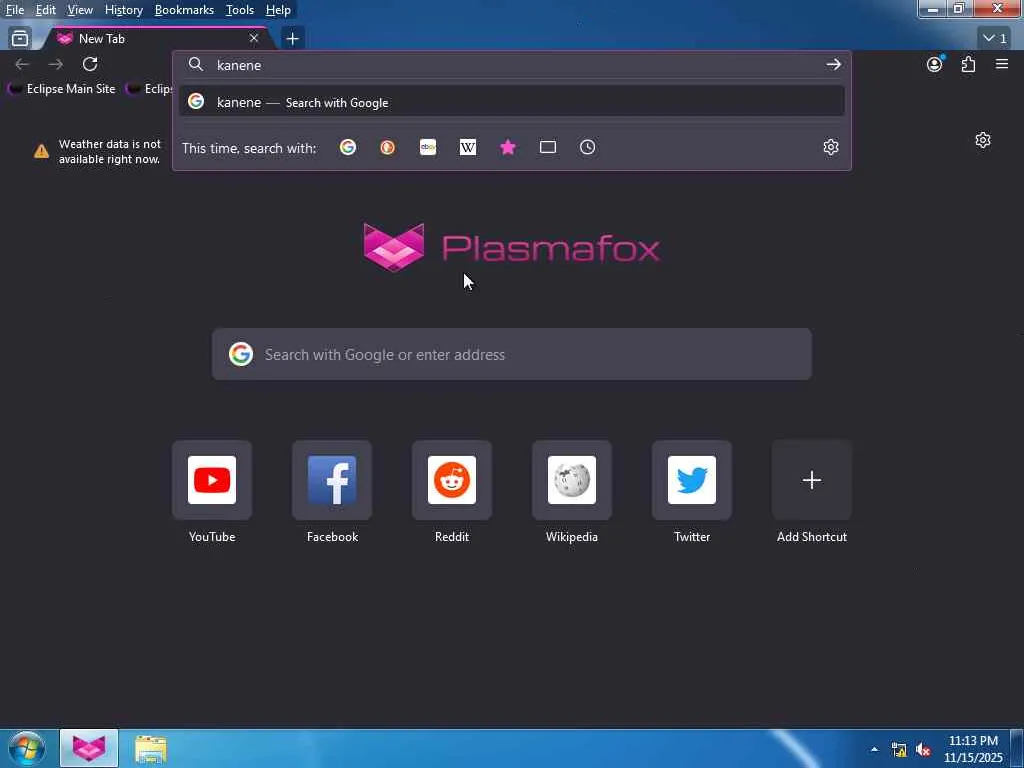Open the Windows Start button
The image size is (1024, 768).
click(x=26, y=748)
